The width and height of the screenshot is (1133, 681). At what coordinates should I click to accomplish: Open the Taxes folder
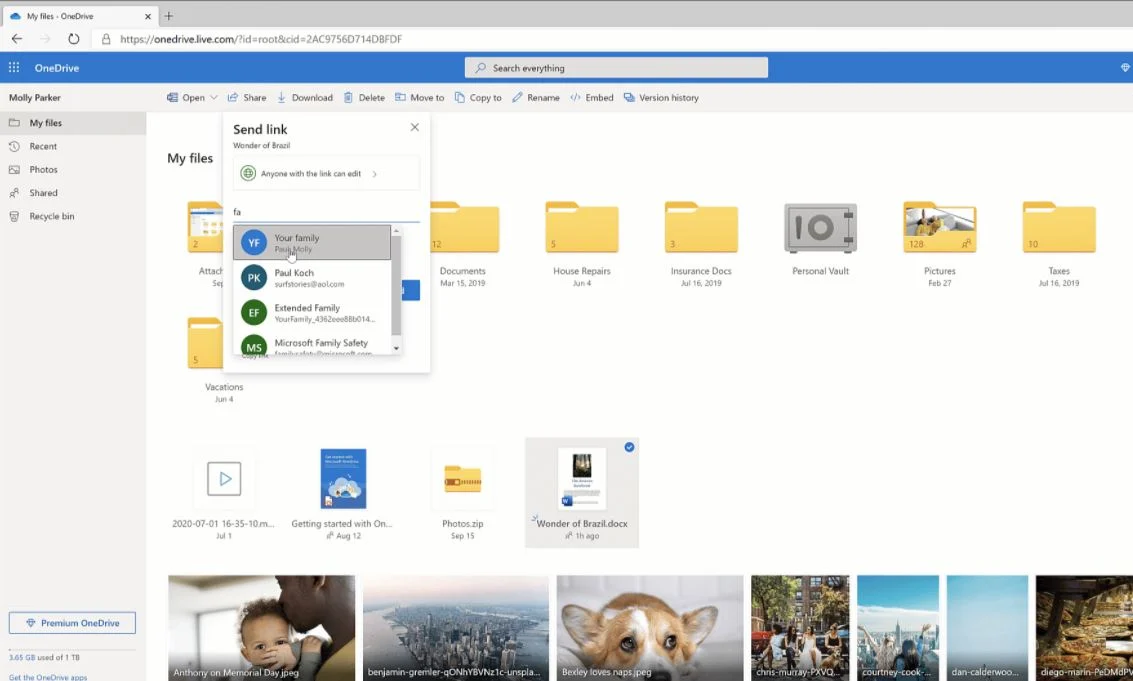click(1059, 228)
